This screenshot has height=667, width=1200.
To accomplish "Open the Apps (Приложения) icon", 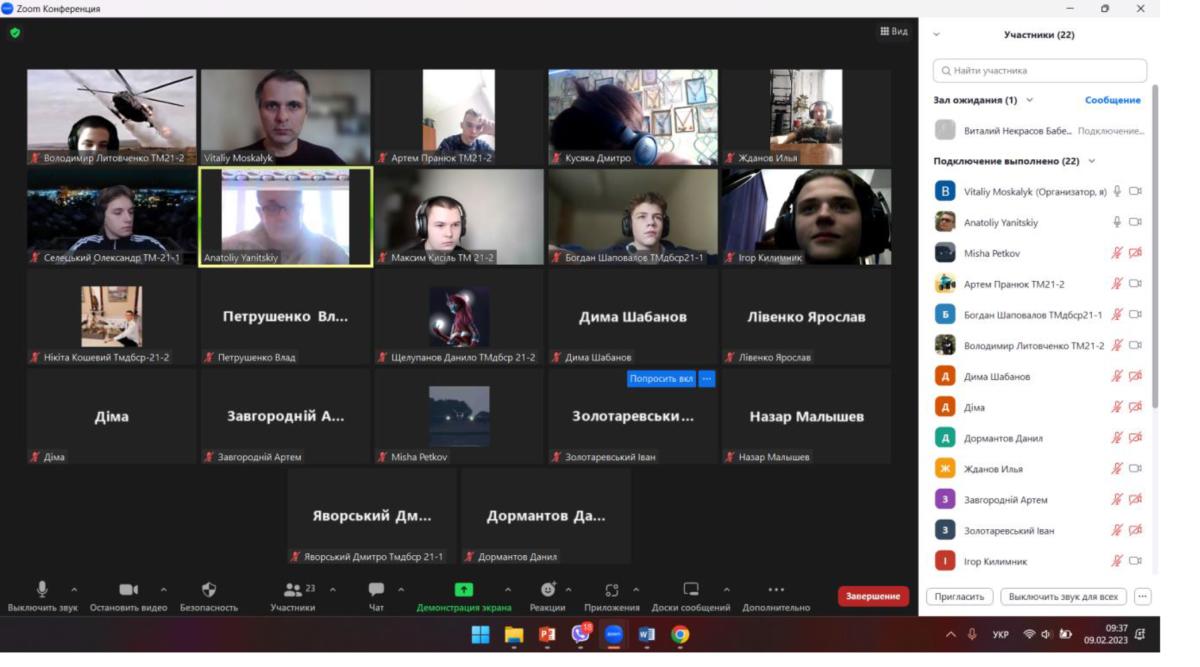I will coord(611,590).
